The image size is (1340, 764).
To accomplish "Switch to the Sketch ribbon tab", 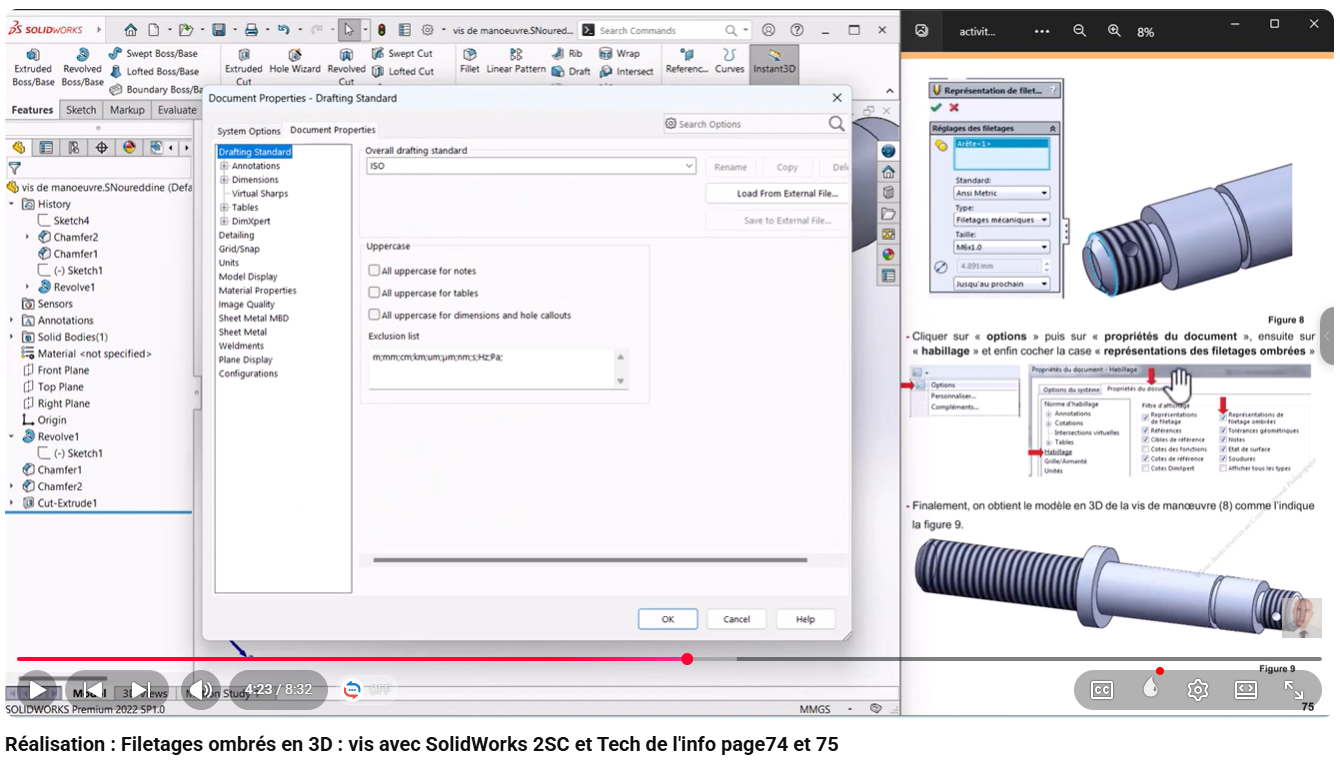I will click(81, 110).
